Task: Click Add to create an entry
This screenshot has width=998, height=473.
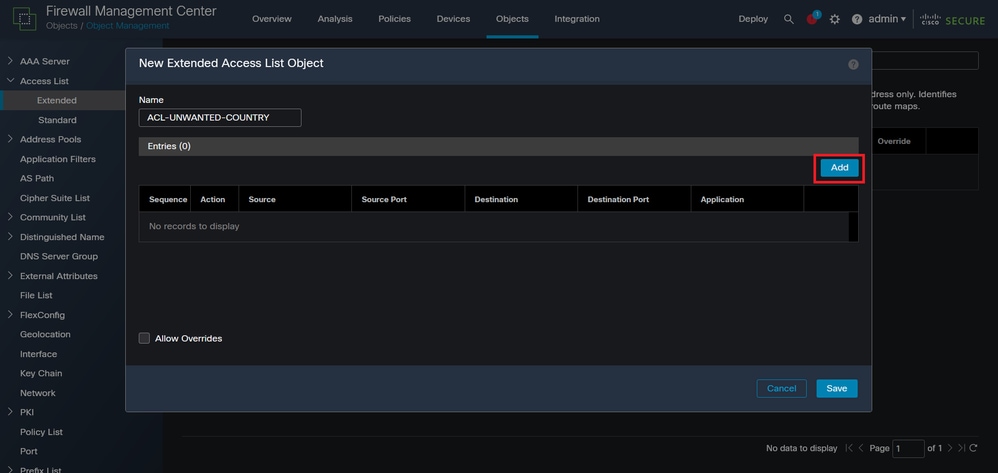Action: 840,167
